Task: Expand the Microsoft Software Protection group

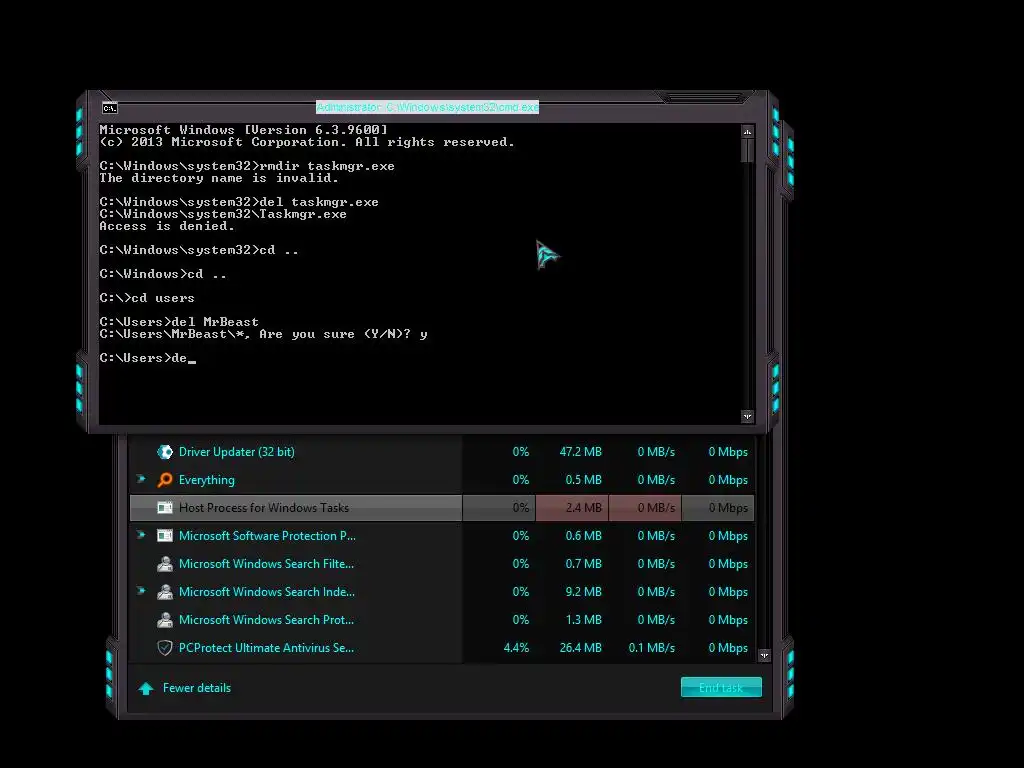Action: pos(141,535)
